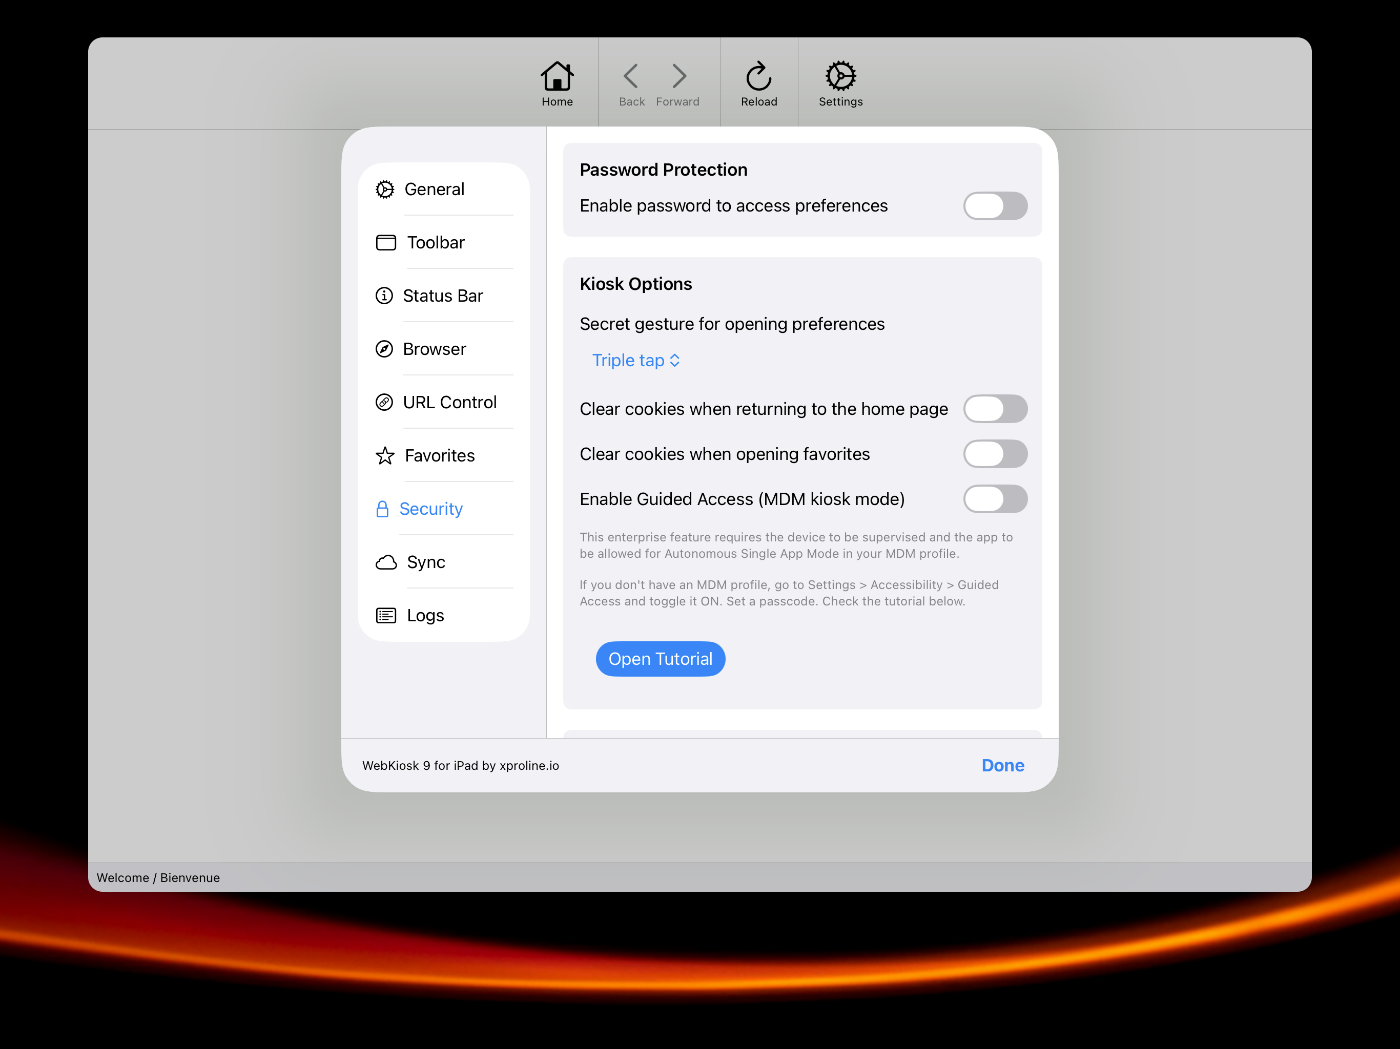Click the Sync cloud icon
The width and height of the screenshot is (1400, 1049).
click(x=386, y=563)
